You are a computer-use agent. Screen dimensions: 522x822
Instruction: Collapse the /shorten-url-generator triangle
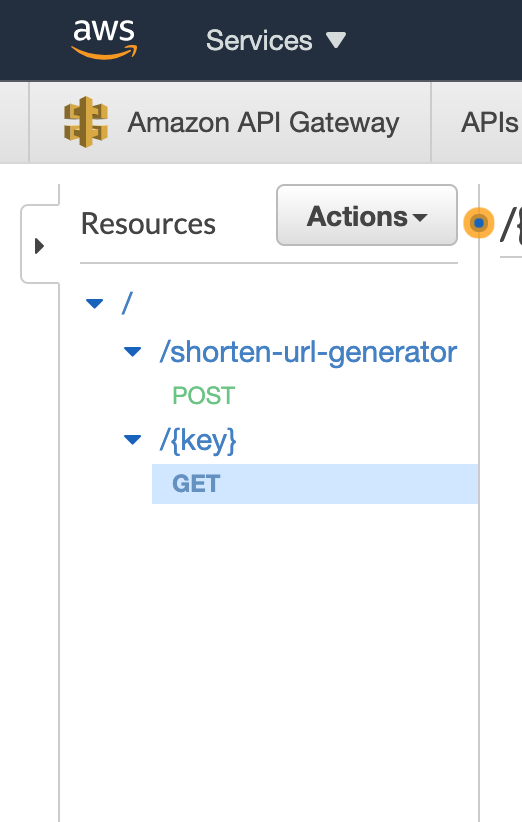(x=133, y=351)
